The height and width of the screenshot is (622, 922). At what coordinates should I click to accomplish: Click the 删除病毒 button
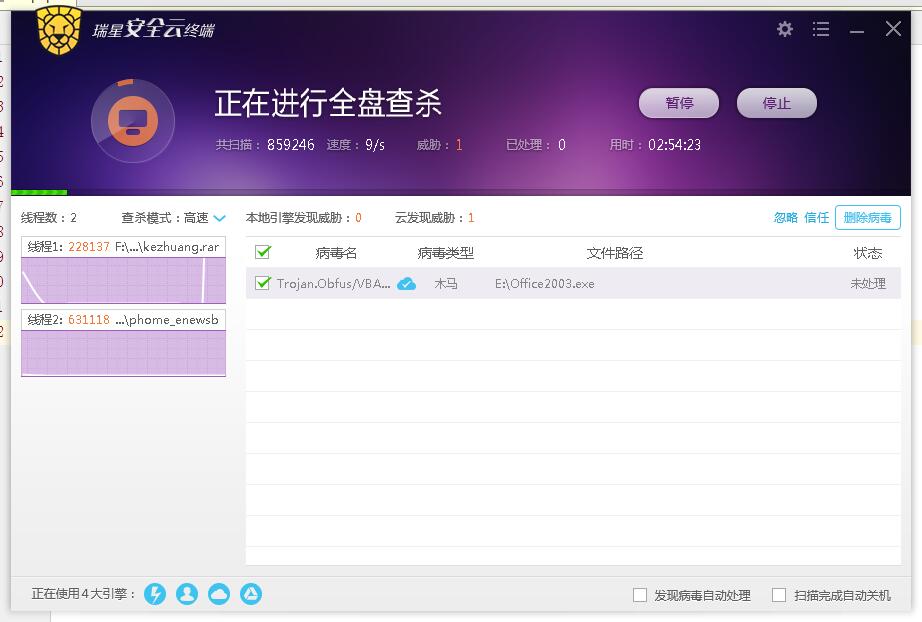(x=867, y=218)
